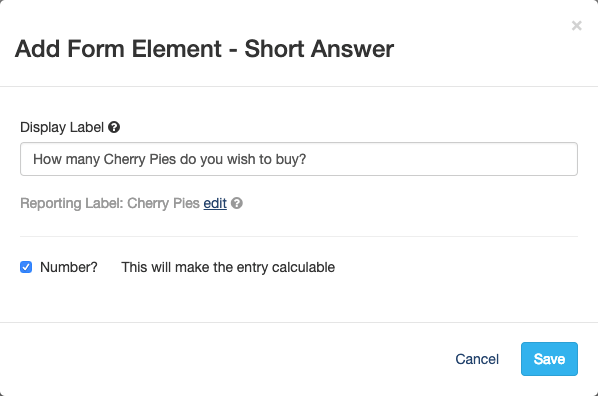
Task: Click the 'This will make the entry calculable' note
Action: (228, 267)
